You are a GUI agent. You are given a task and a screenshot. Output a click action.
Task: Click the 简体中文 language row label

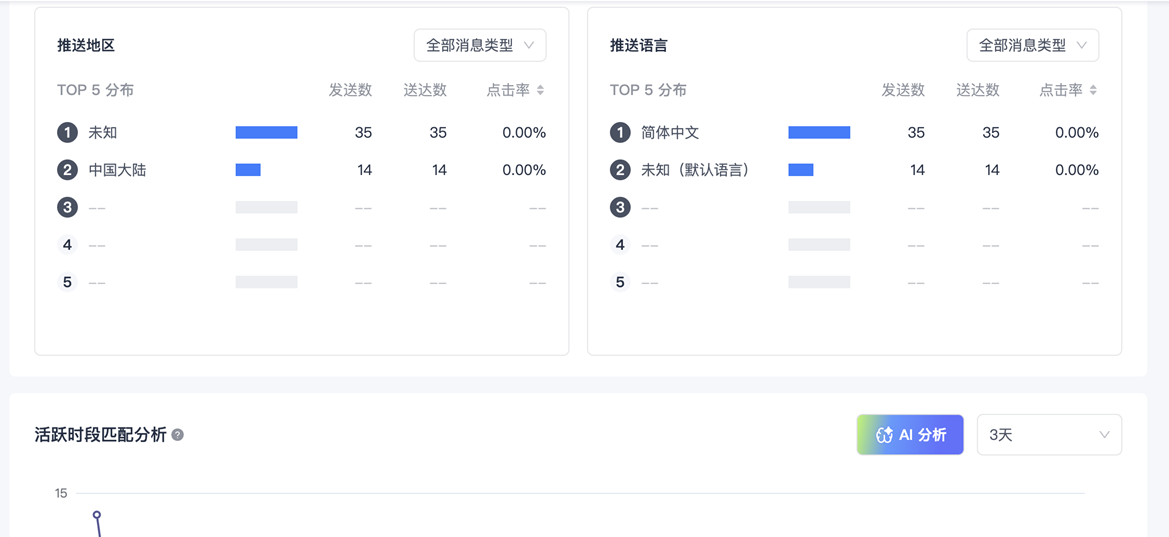tap(670, 132)
